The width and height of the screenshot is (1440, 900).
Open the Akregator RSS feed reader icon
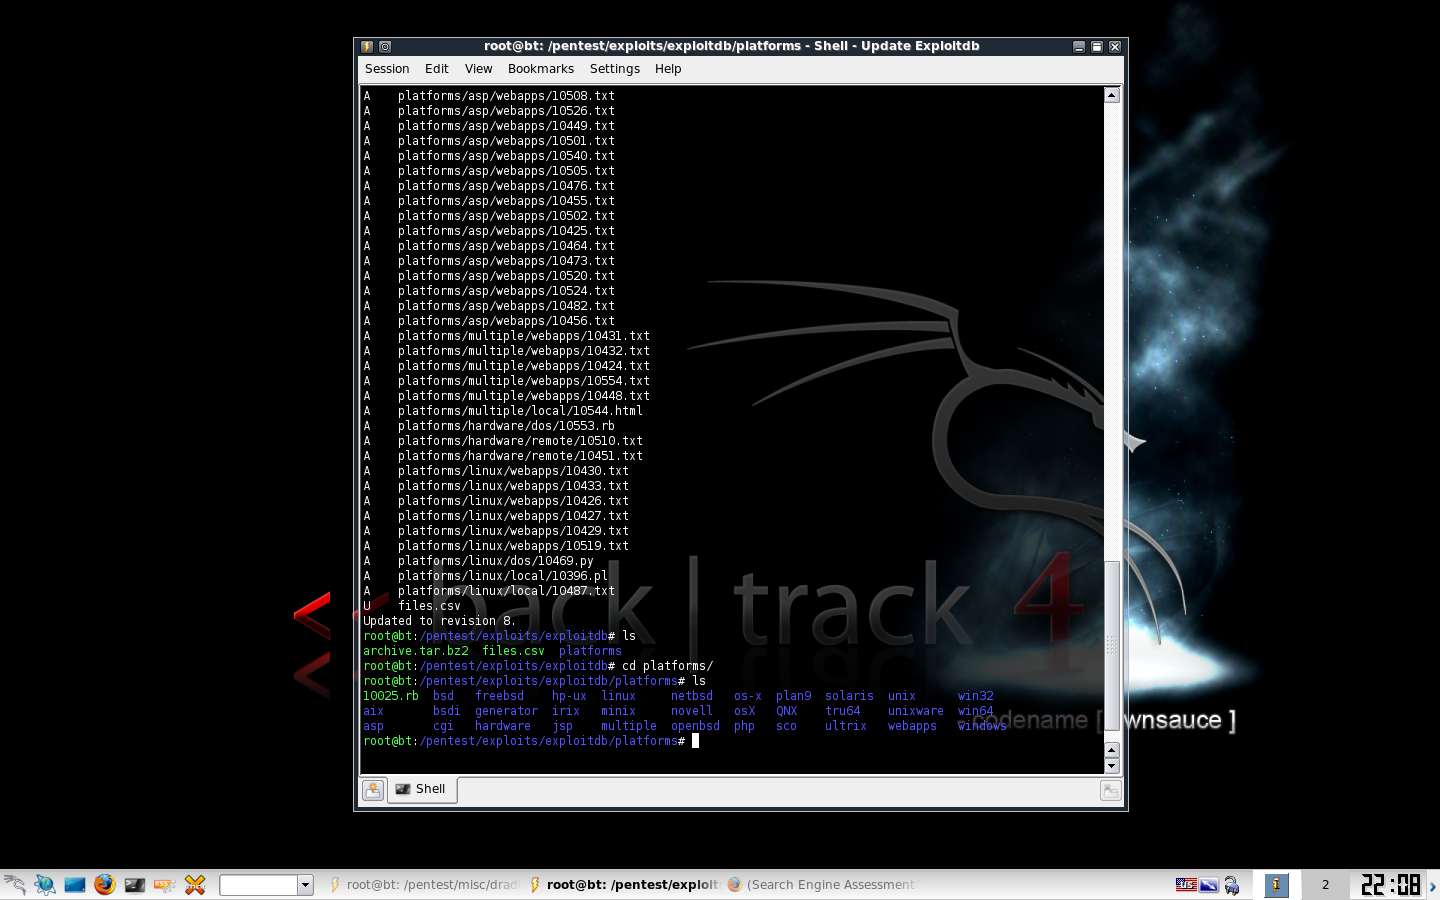pos(164,884)
